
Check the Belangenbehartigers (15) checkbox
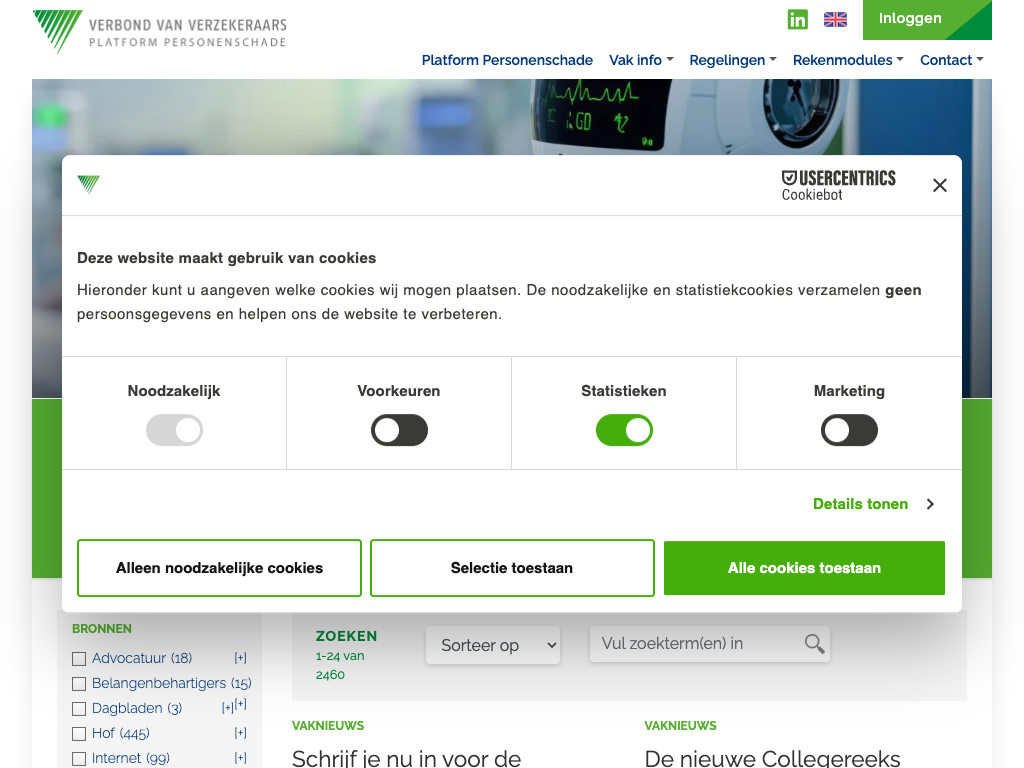click(79, 684)
